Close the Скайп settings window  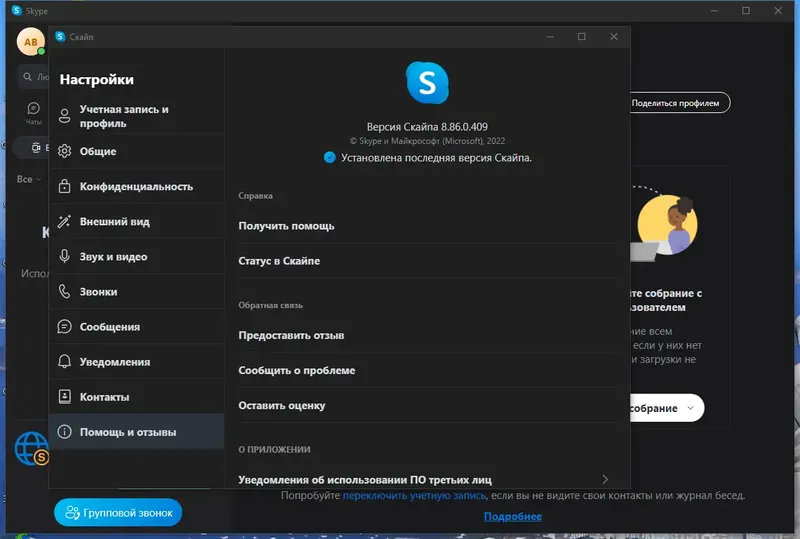click(614, 37)
